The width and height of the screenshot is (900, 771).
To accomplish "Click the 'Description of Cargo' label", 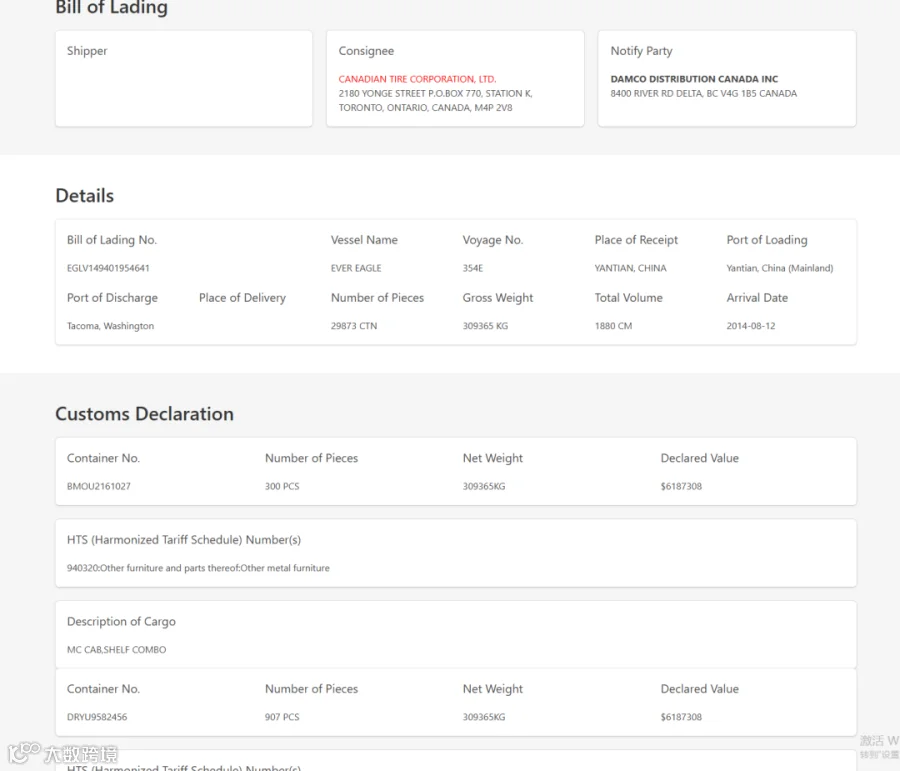I will (121, 622).
